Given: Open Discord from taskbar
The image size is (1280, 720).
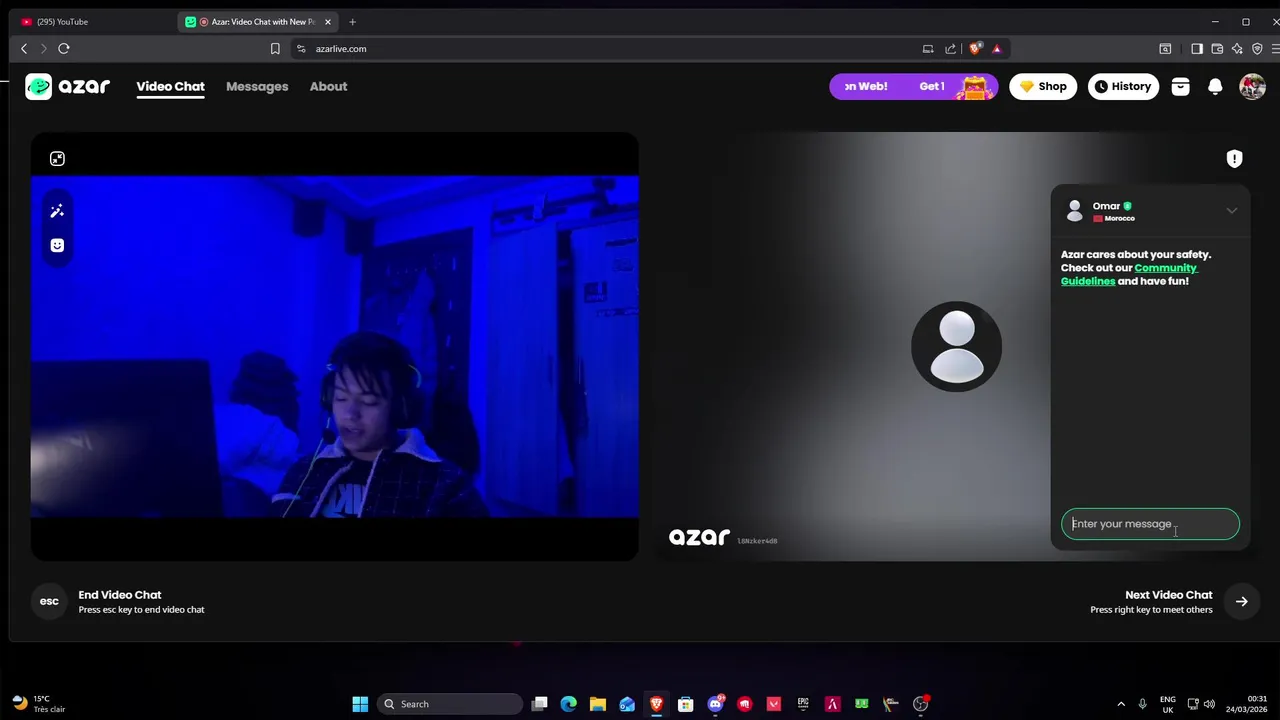Looking at the screenshot, I should (x=715, y=704).
